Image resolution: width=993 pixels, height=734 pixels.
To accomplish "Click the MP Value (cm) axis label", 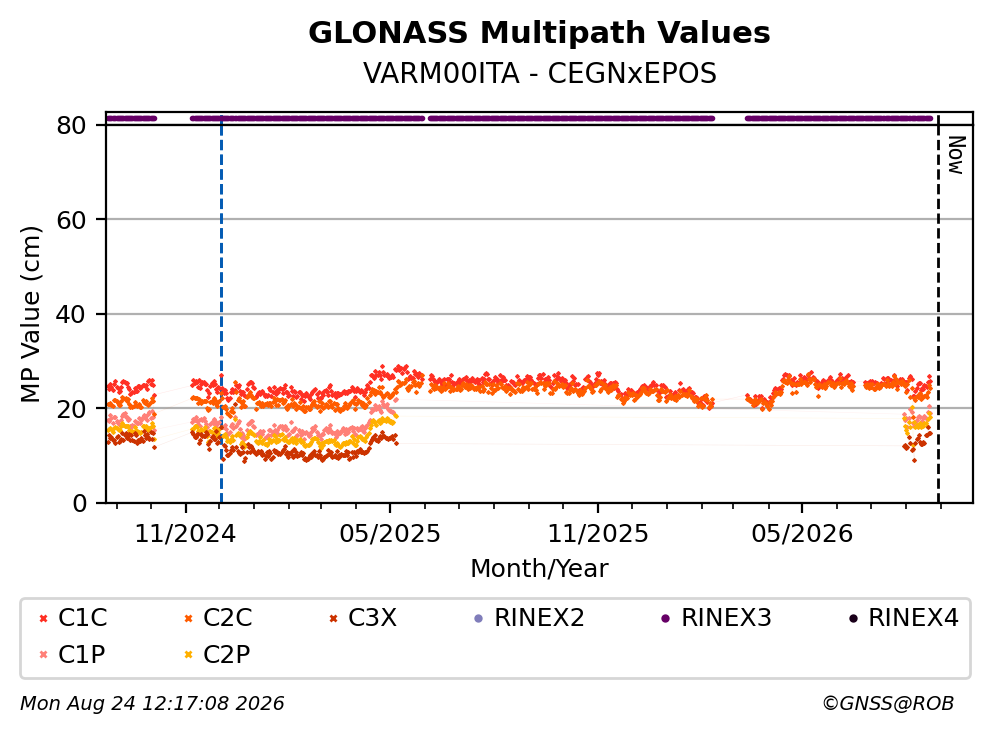I will [30, 314].
